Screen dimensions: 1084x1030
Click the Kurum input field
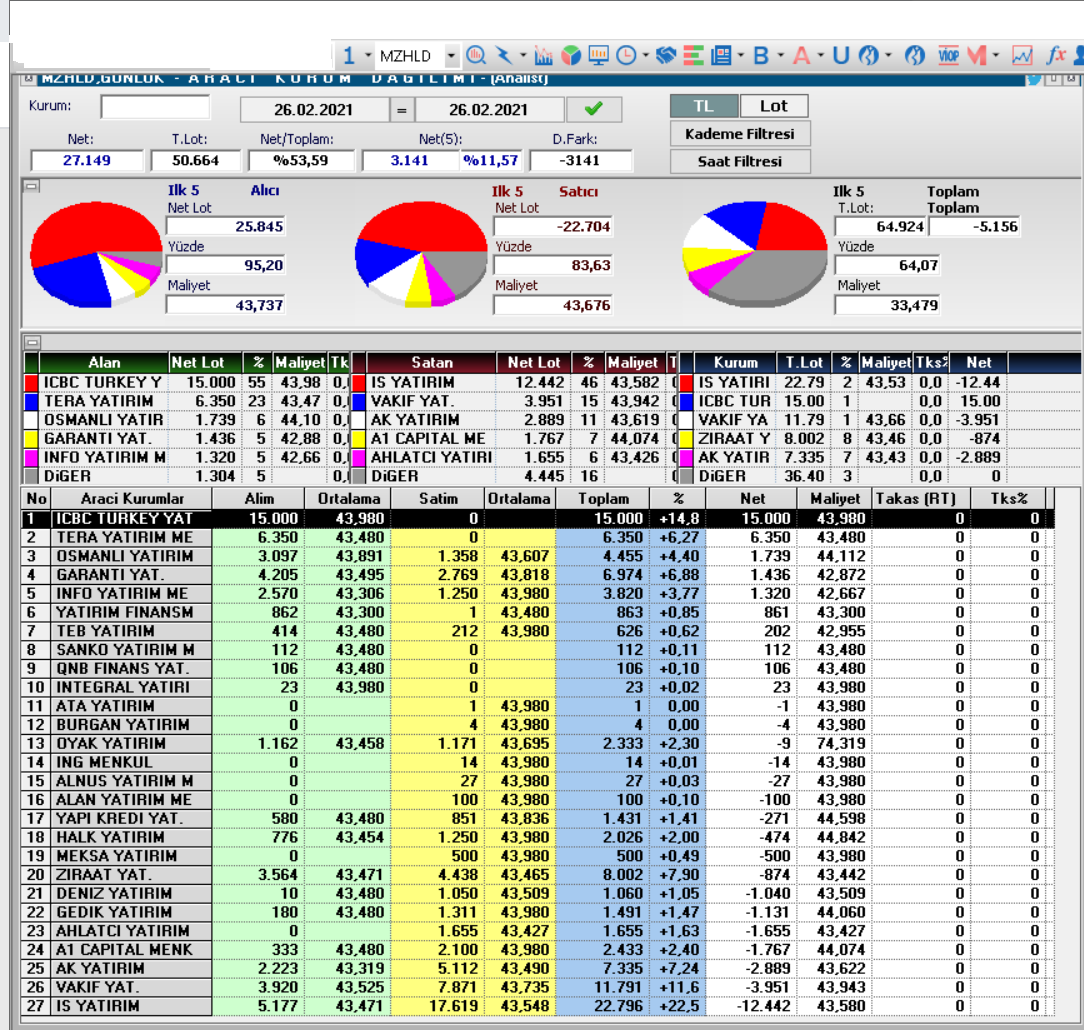click(155, 107)
